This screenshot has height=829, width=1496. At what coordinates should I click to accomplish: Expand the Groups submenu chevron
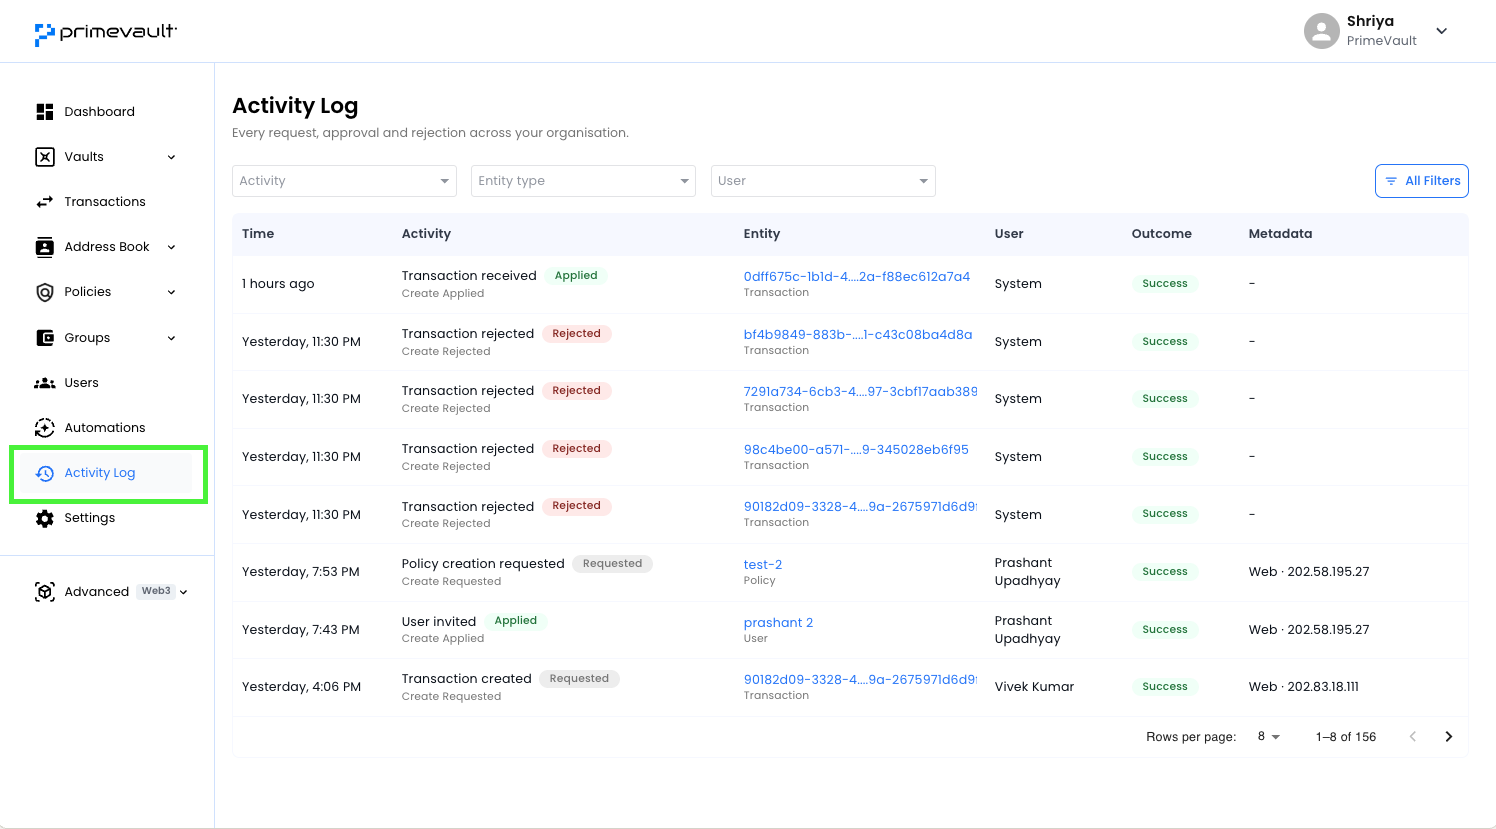(171, 338)
